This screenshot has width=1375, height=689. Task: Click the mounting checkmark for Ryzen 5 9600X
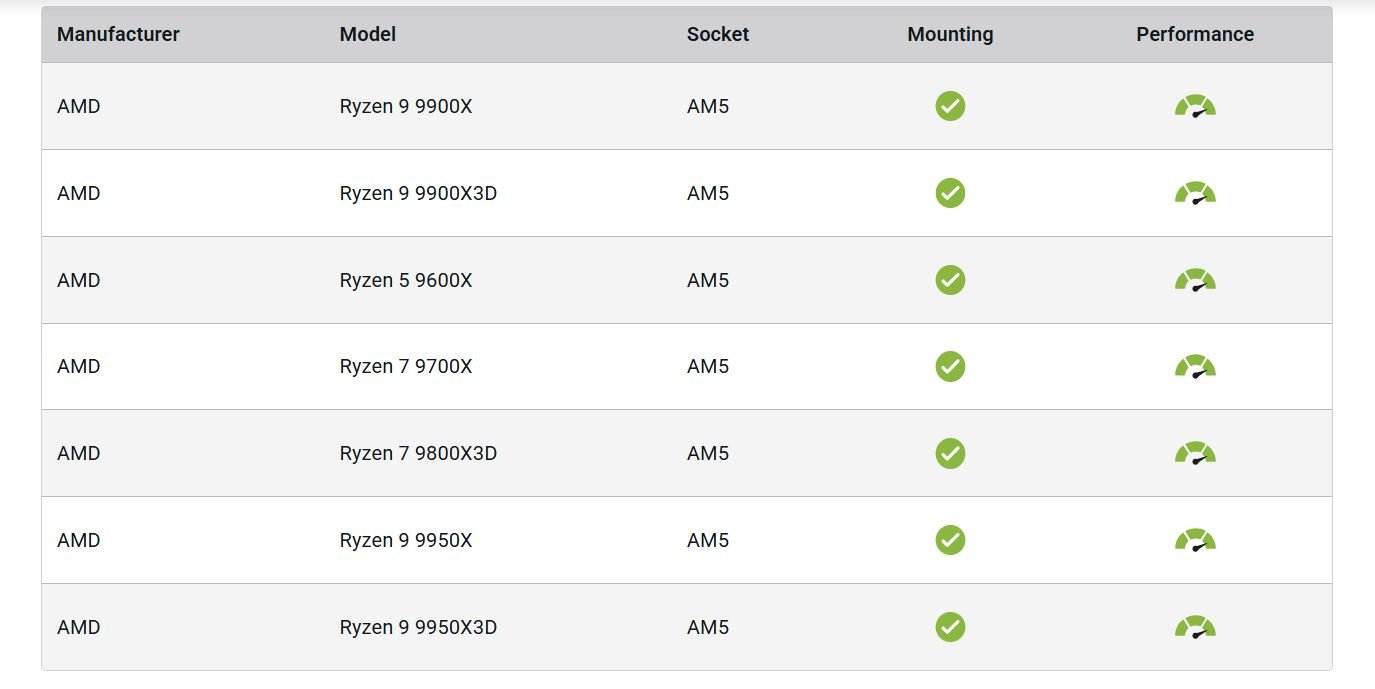pyautogui.click(x=950, y=280)
